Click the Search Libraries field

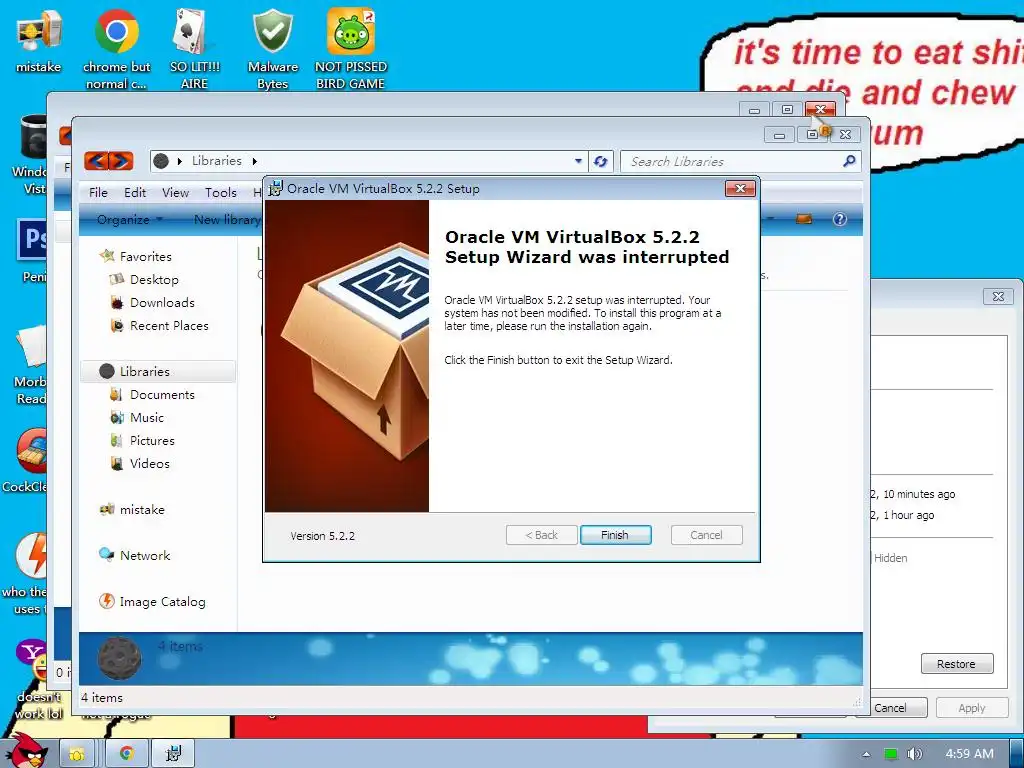click(x=741, y=161)
